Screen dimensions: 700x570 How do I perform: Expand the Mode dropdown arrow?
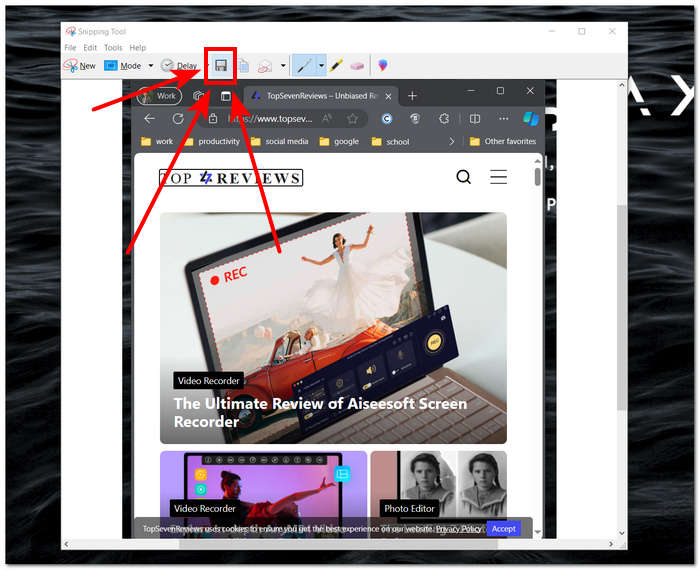pyautogui.click(x=151, y=66)
